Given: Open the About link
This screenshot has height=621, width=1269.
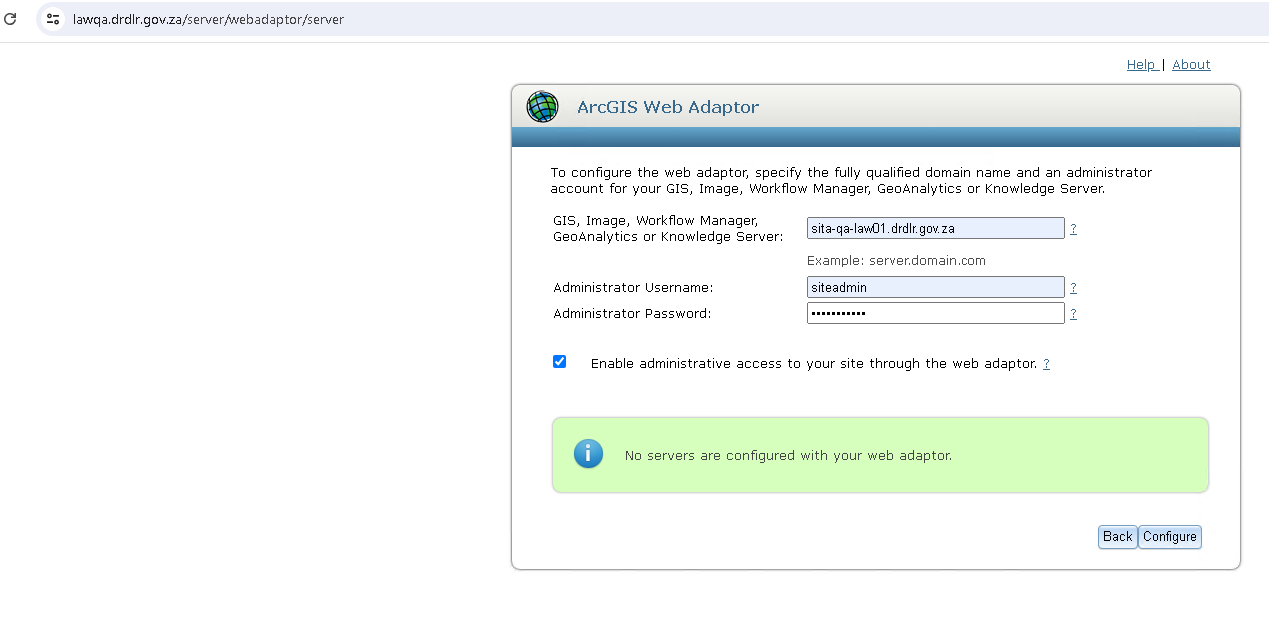Looking at the screenshot, I should tap(1191, 64).
